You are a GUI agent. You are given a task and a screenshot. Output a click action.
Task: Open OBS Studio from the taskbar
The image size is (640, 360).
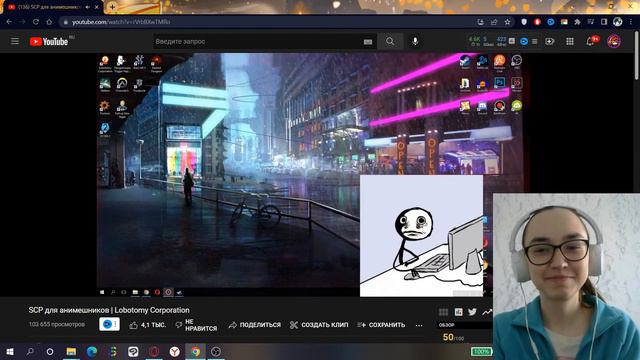coord(216,351)
